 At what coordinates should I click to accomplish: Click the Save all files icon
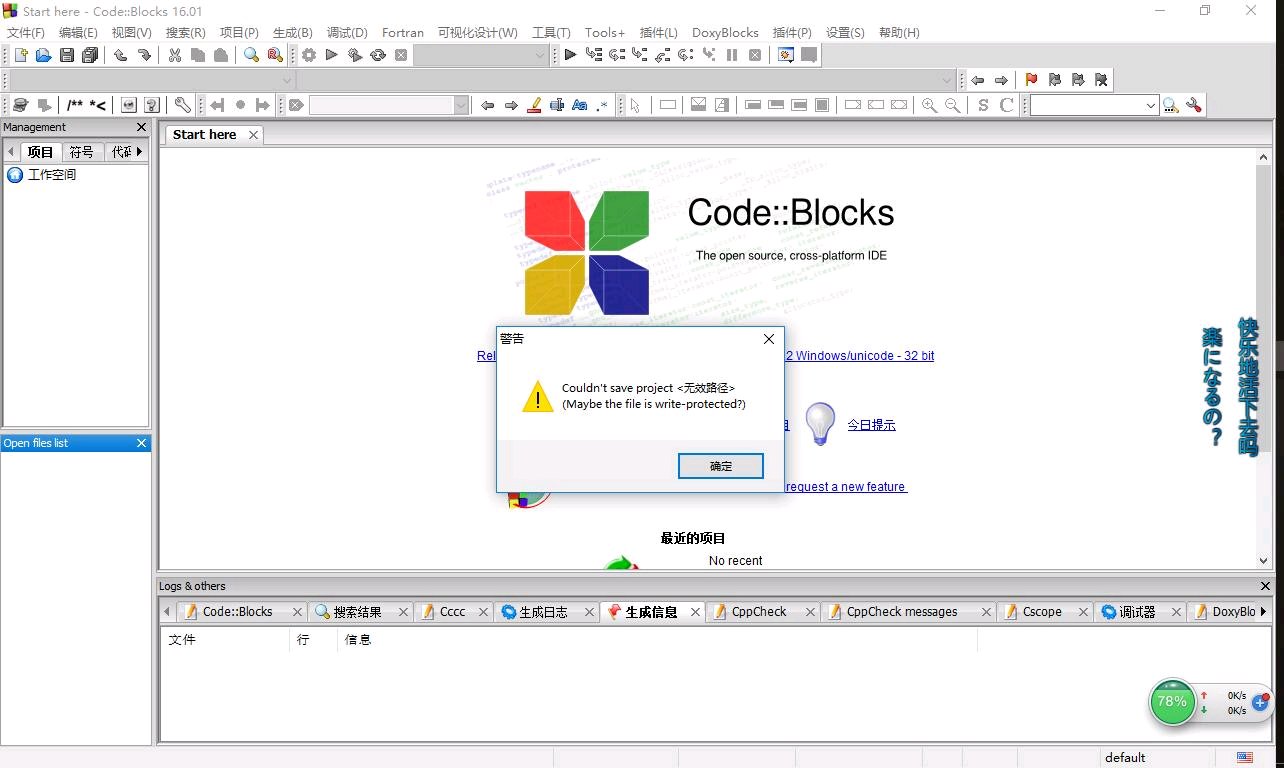pyautogui.click(x=90, y=55)
